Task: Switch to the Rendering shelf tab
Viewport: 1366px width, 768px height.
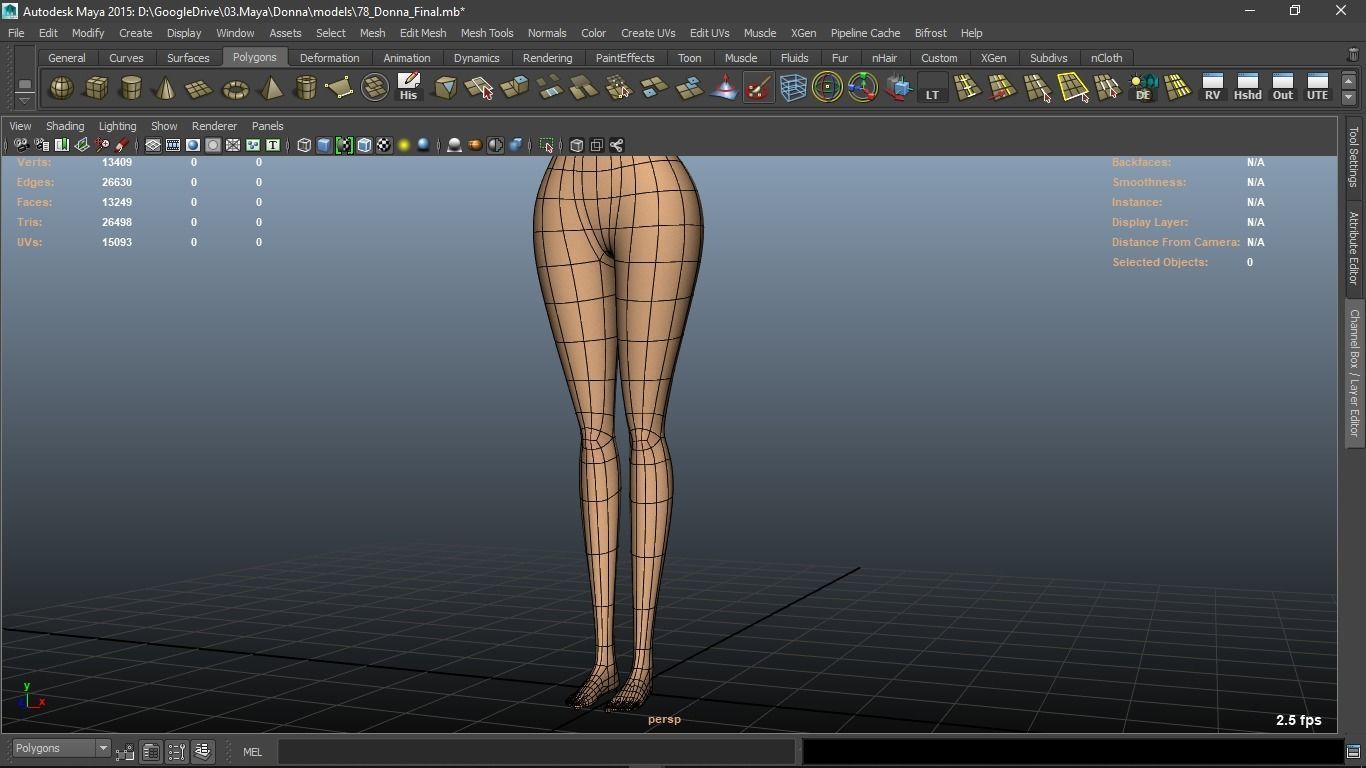Action: [547, 58]
